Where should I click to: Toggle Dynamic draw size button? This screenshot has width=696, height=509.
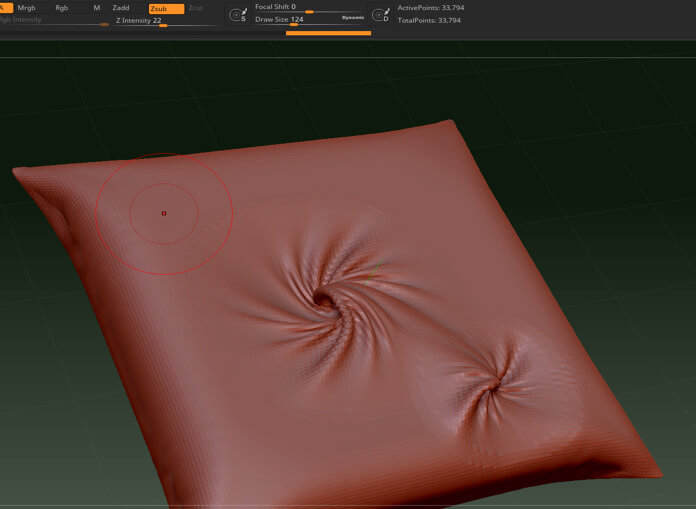(x=353, y=18)
